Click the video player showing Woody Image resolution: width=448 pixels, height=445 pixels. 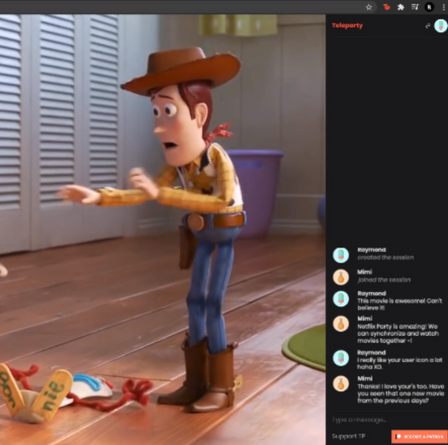[163, 229]
